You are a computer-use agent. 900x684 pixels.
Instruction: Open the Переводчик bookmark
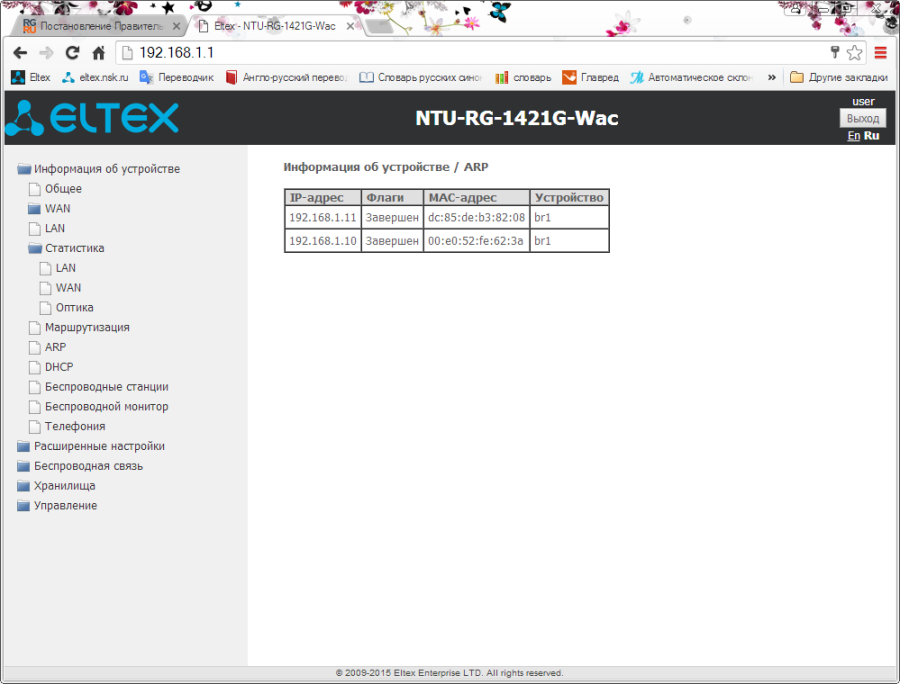coord(177,77)
